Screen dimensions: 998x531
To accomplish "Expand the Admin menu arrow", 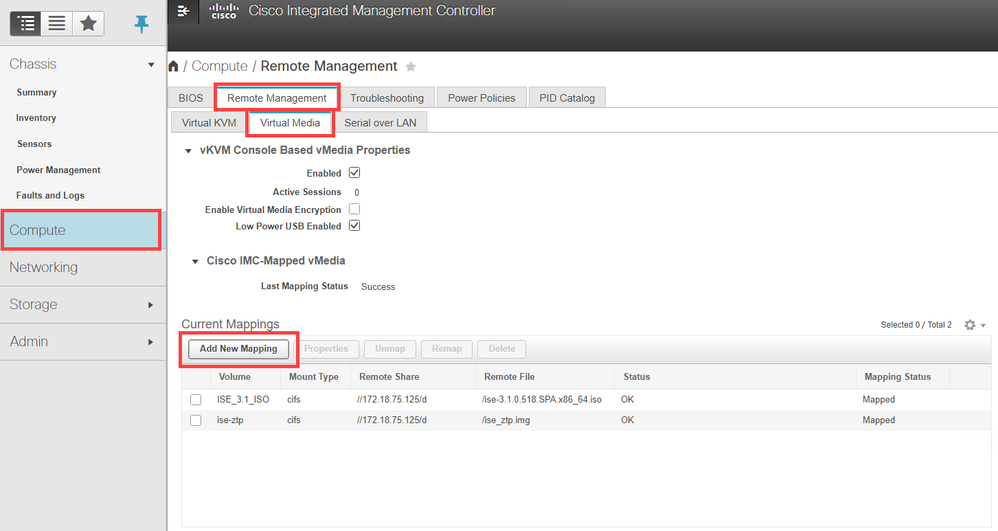I will 150,342.
